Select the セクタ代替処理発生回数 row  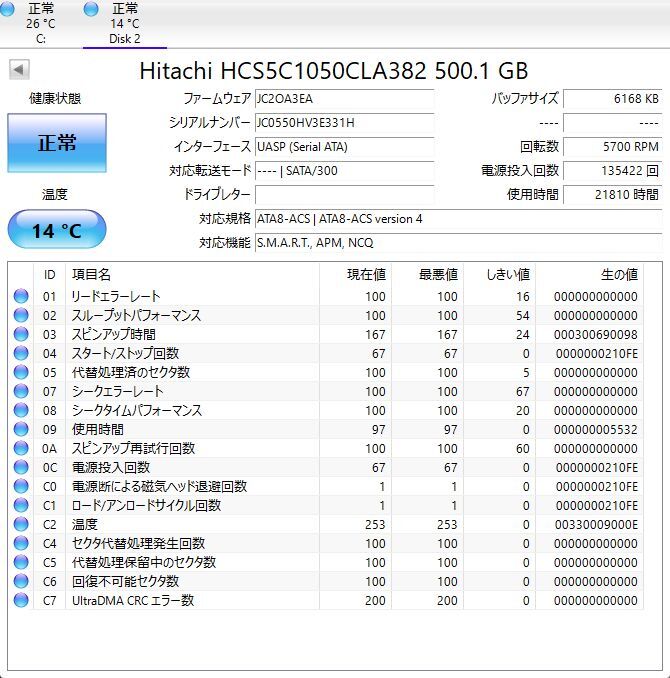325,544
